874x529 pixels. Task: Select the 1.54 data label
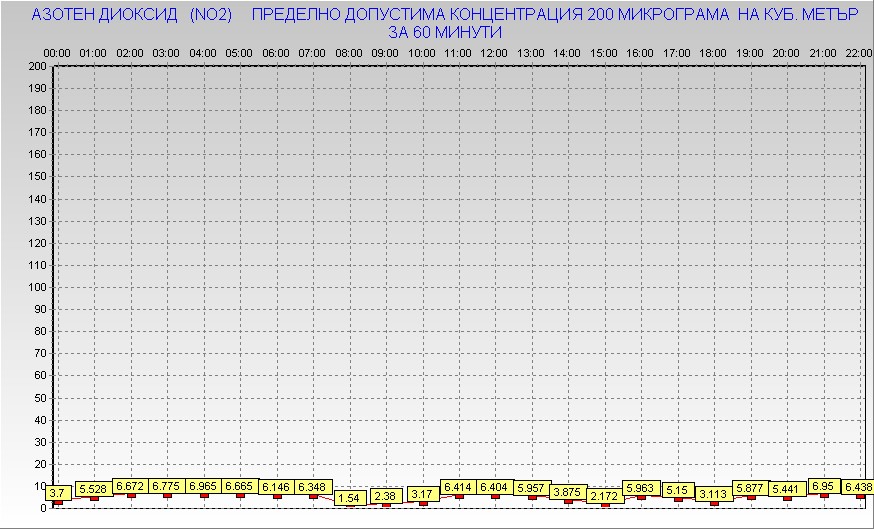pos(349,498)
